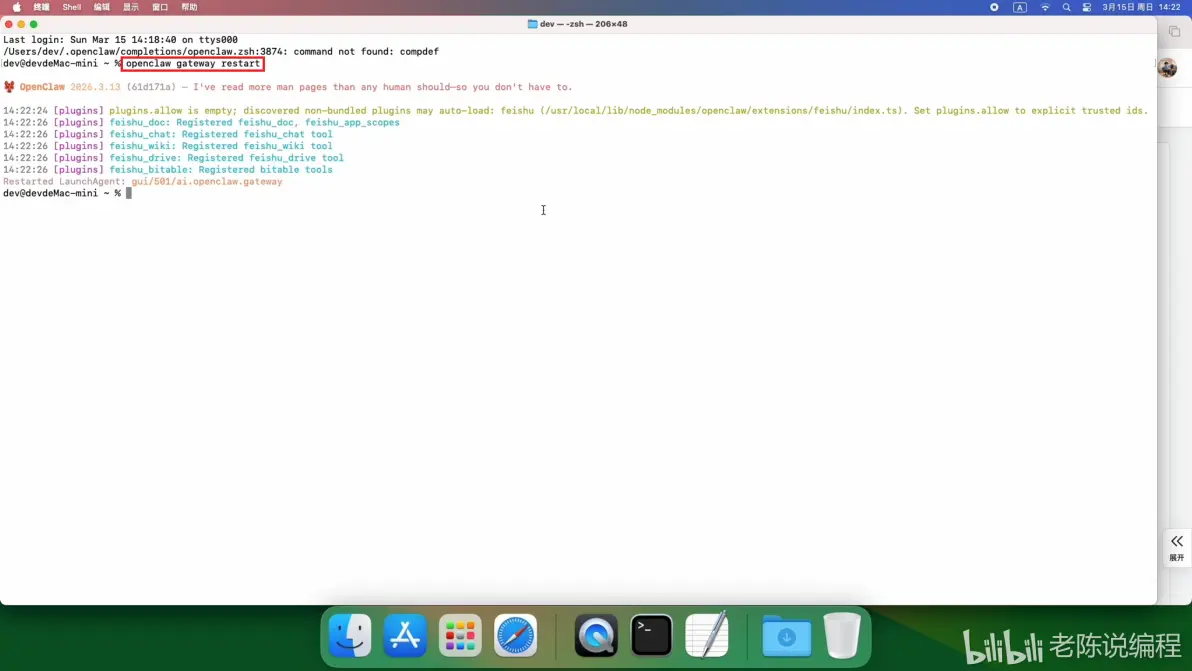Open Spotlight search in menu bar
Image resolution: width=1192 pixels, height=671 pixels.
(1066, 7)
